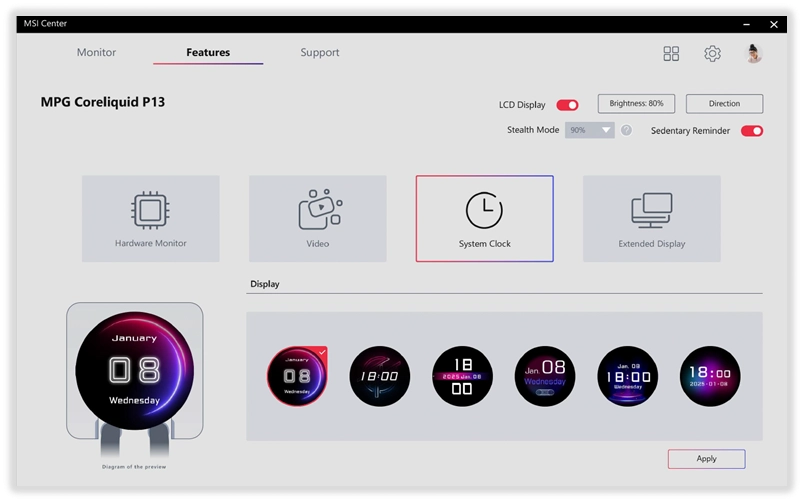
Task: Apply the selected clock style
Action: coord(706,459)
